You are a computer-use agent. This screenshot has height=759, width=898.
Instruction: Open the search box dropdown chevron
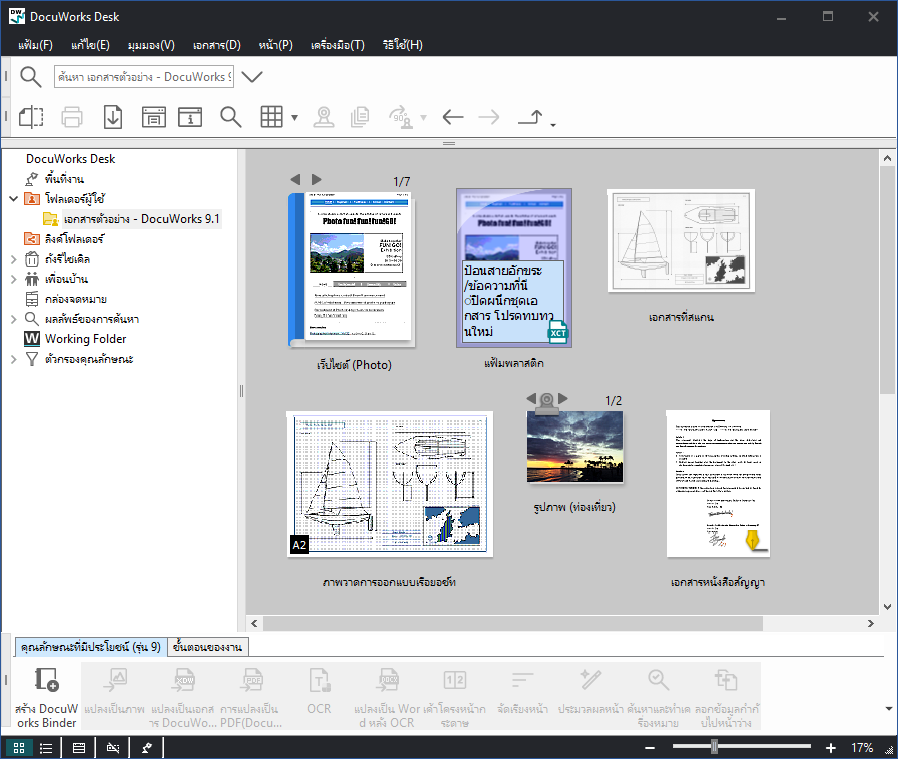point(251,75)
